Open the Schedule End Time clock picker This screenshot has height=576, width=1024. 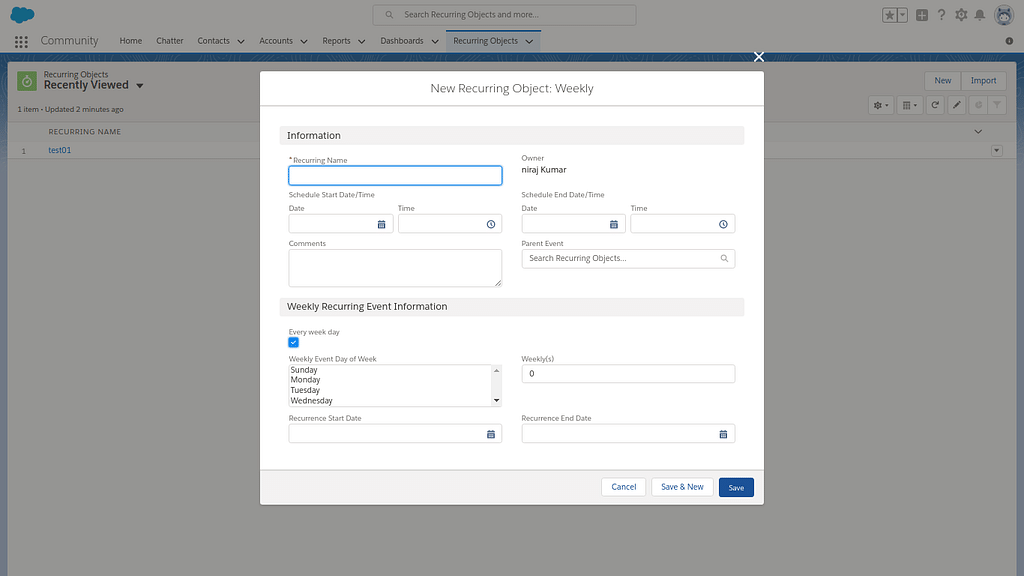click(x=723, y=225)
